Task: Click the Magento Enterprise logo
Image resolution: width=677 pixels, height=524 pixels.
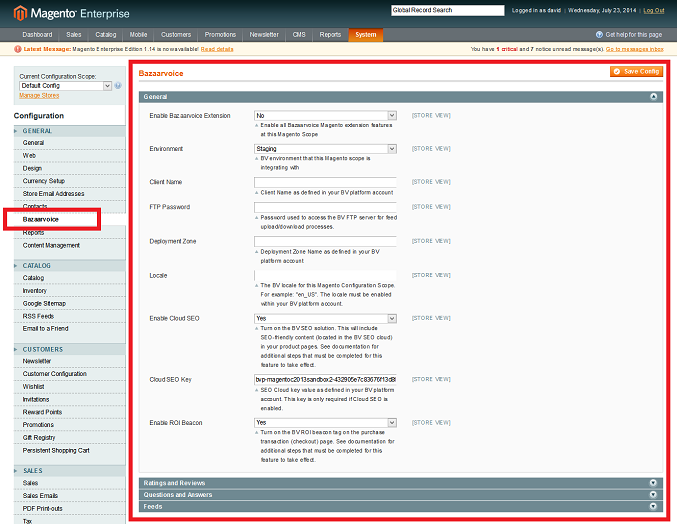Action: pos(72,13)
